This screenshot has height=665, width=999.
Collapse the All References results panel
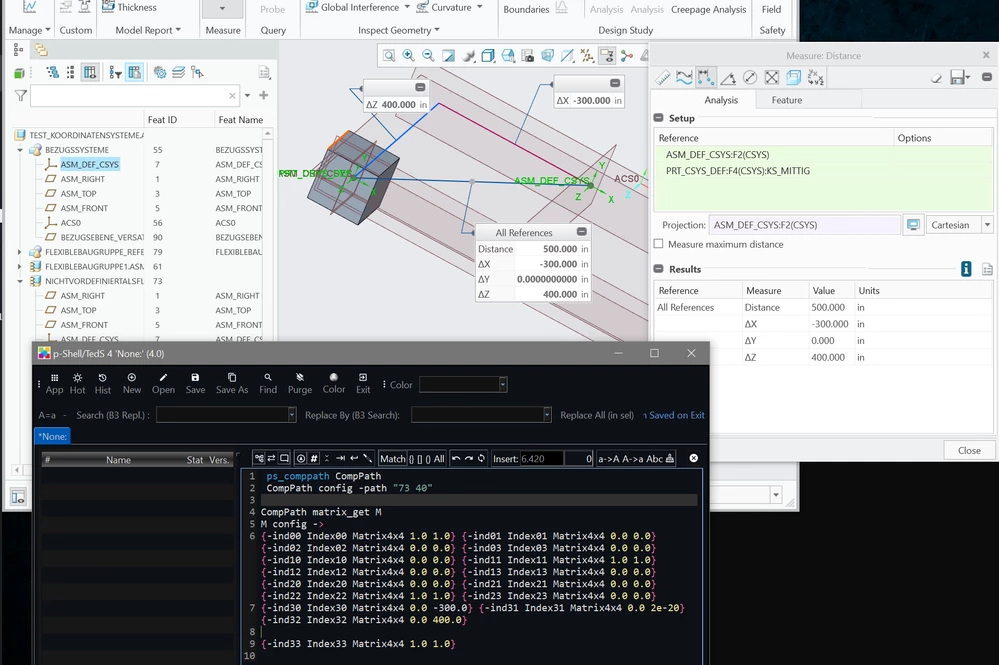coord(581,232)
